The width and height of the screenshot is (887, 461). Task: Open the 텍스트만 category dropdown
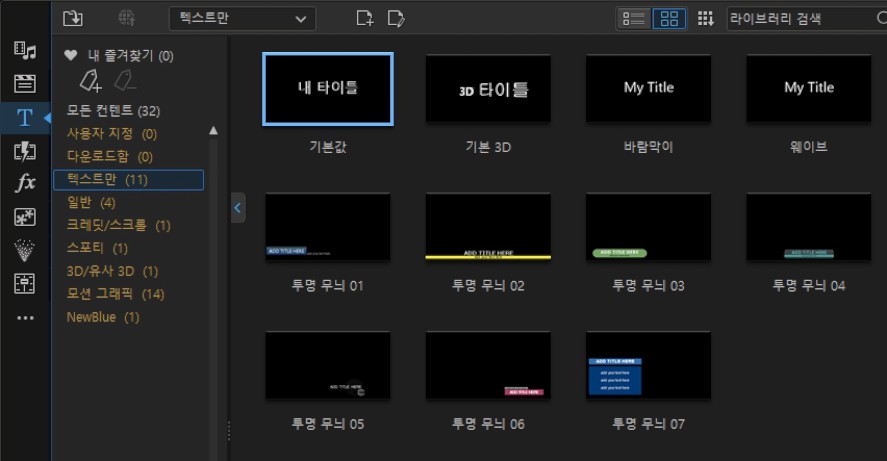pyautogui.click(x=243, y=19)
